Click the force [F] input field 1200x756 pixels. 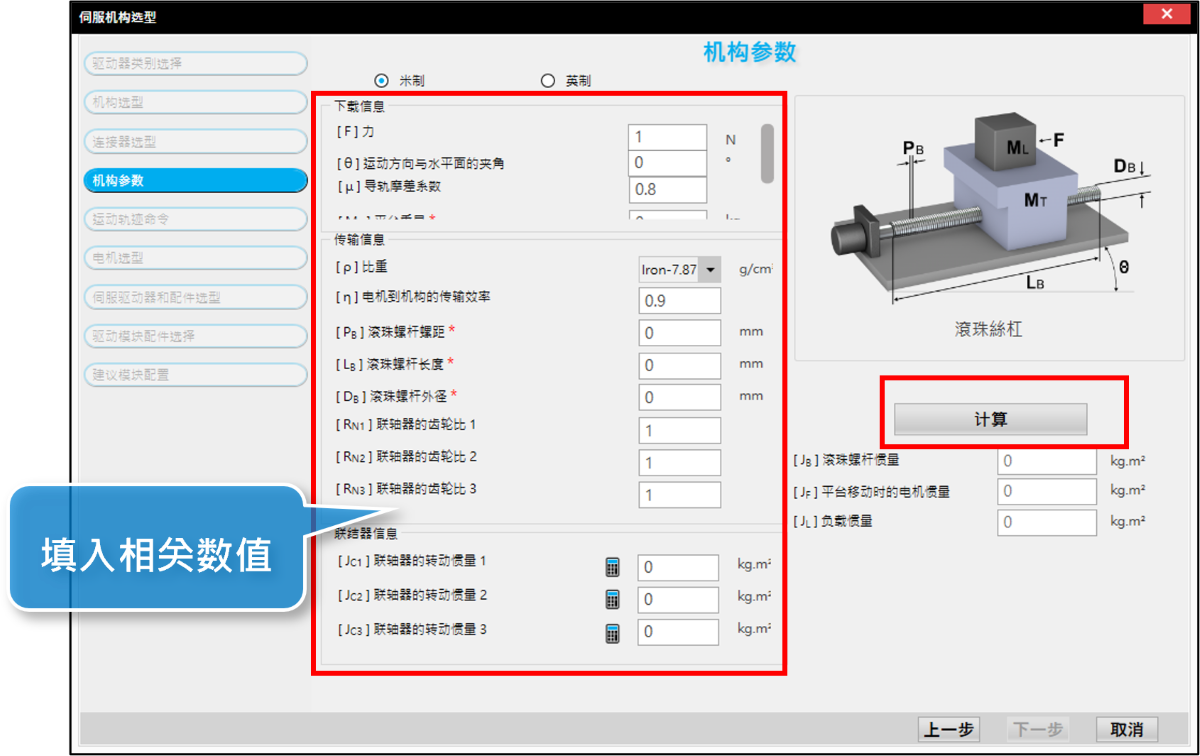click(x=667, y=138)
